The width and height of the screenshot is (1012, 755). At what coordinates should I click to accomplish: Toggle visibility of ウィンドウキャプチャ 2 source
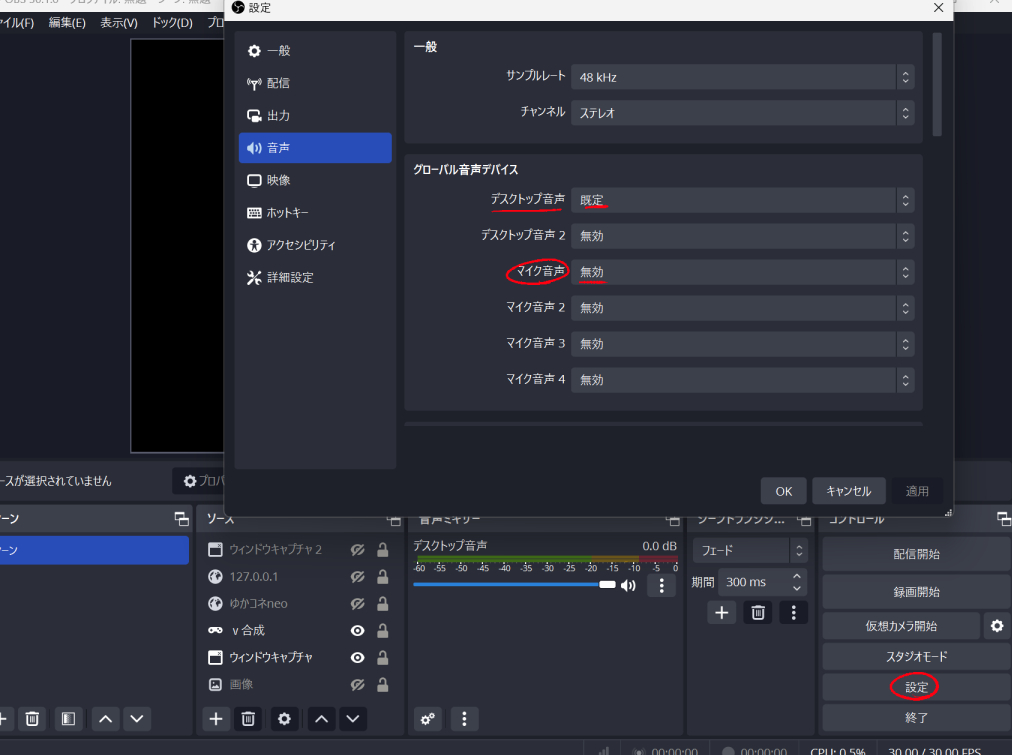point(358,550)
